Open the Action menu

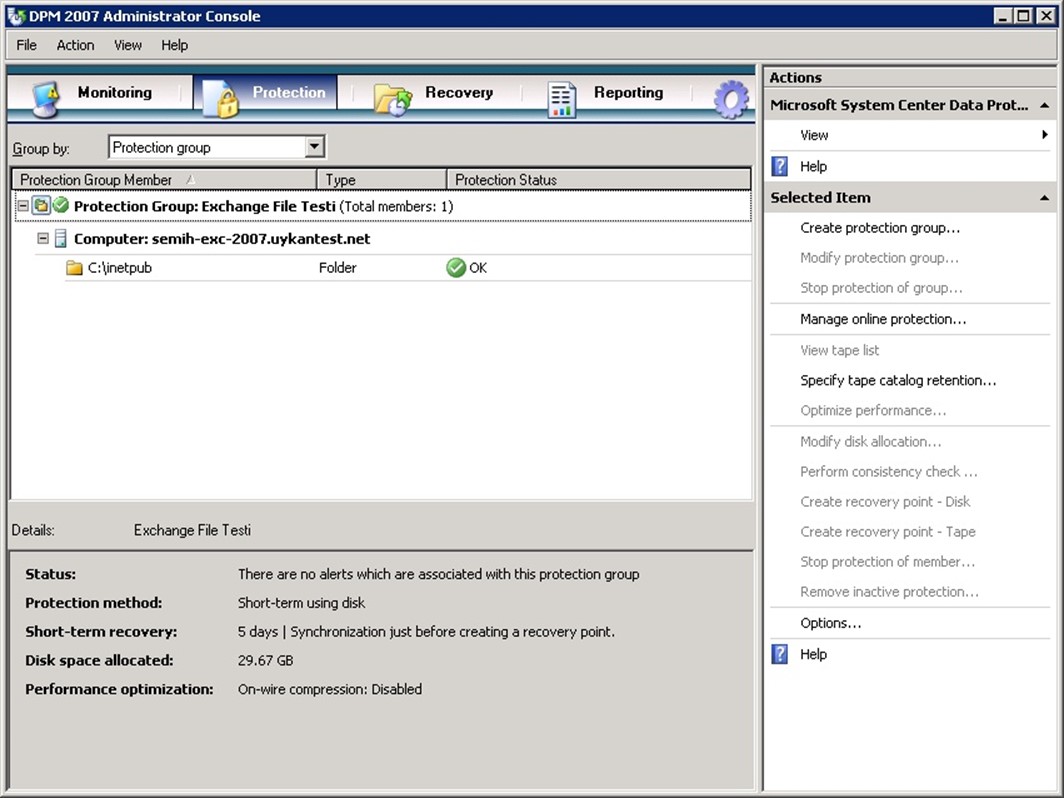[x=75, y=45]
